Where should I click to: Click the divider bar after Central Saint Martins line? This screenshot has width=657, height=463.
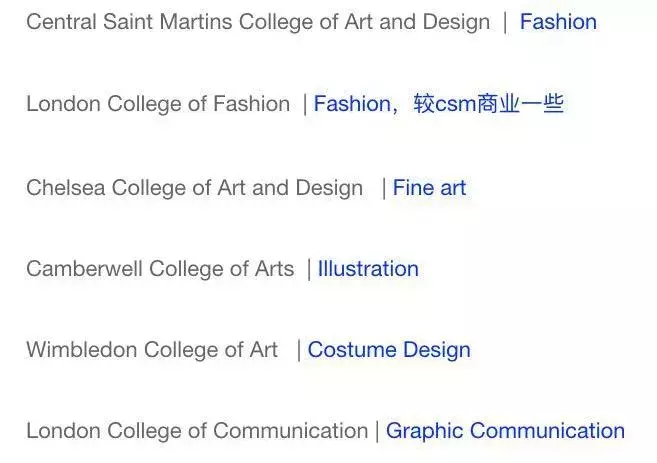pos(505,22)
